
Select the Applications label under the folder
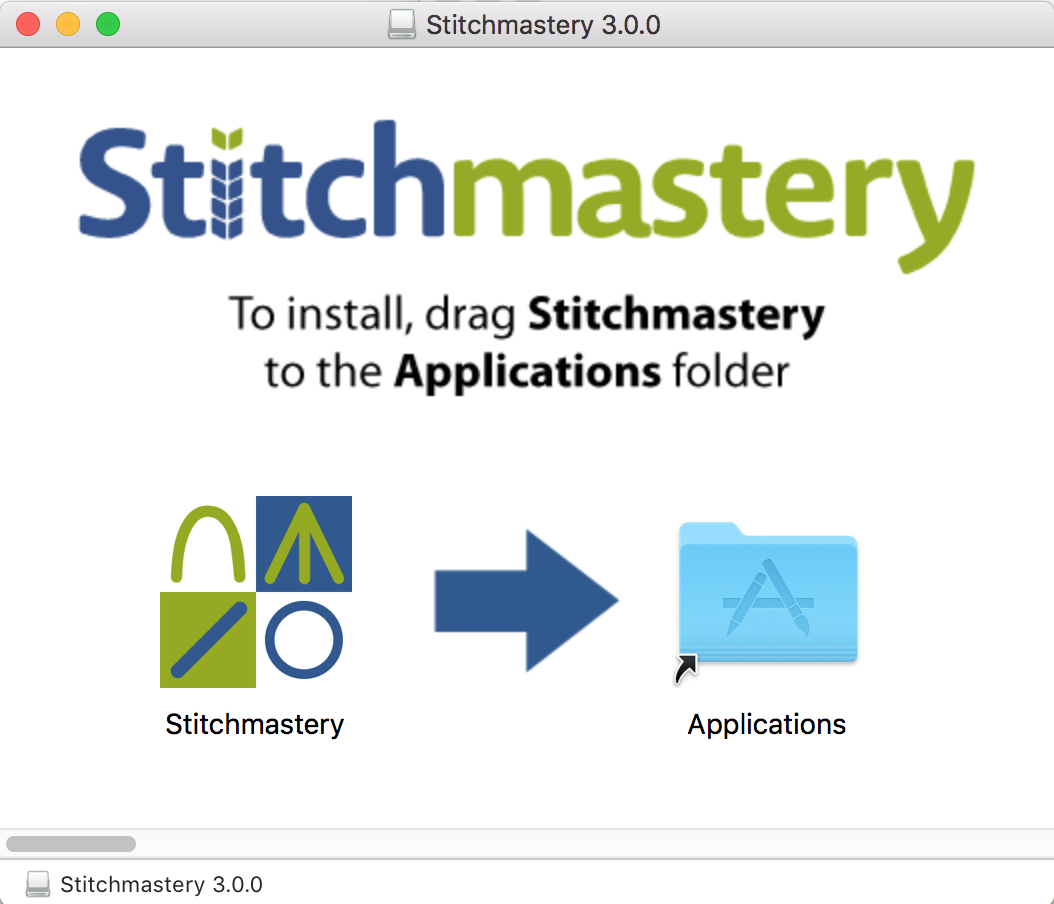click(767, 724)
